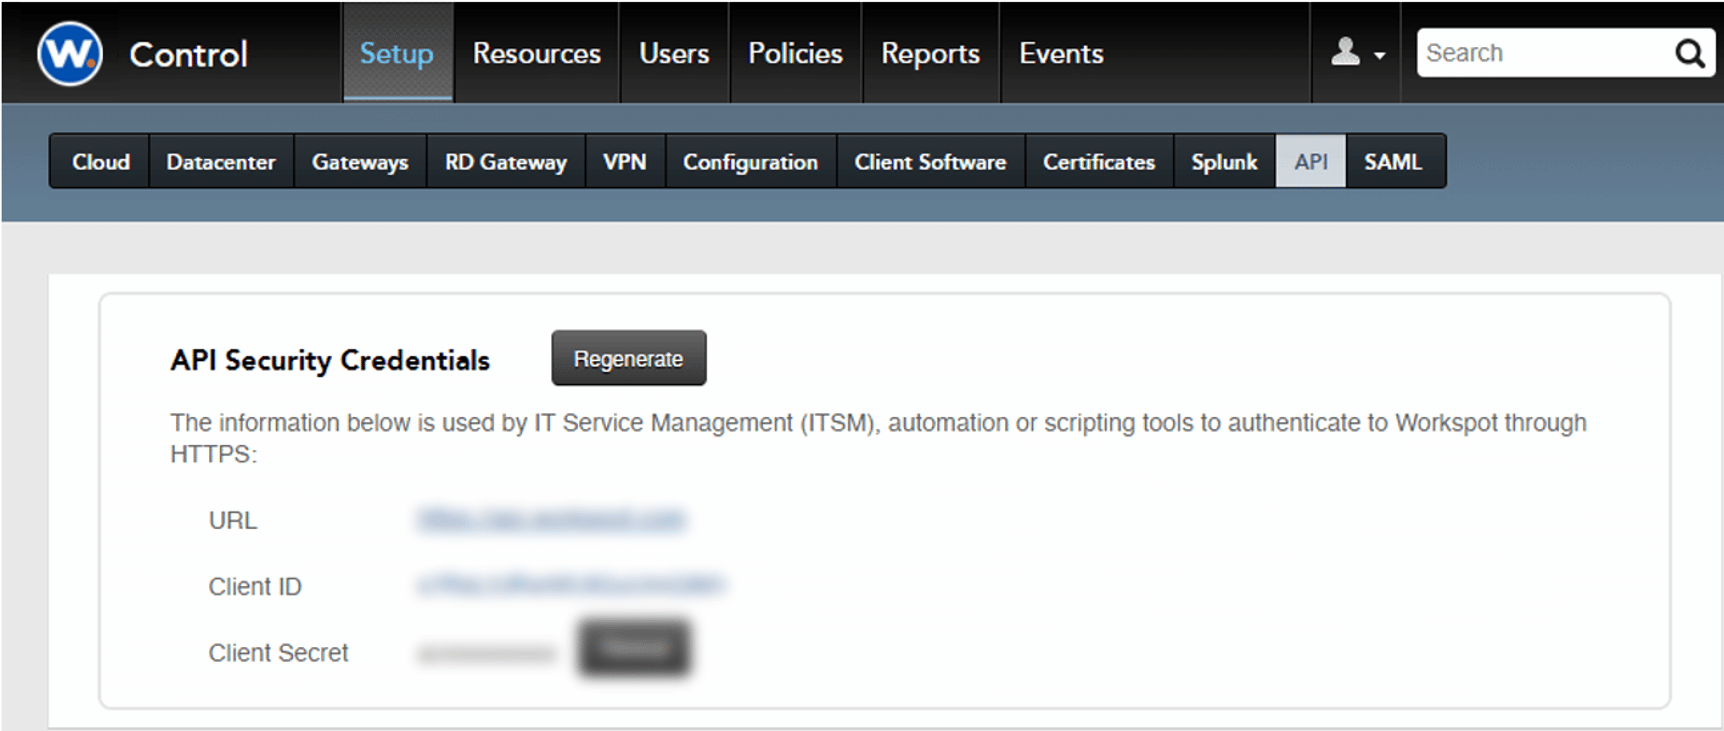Click the blurred Client ID value
The height and width of the screenshot is (731, 1724).
tap(571, 585)
